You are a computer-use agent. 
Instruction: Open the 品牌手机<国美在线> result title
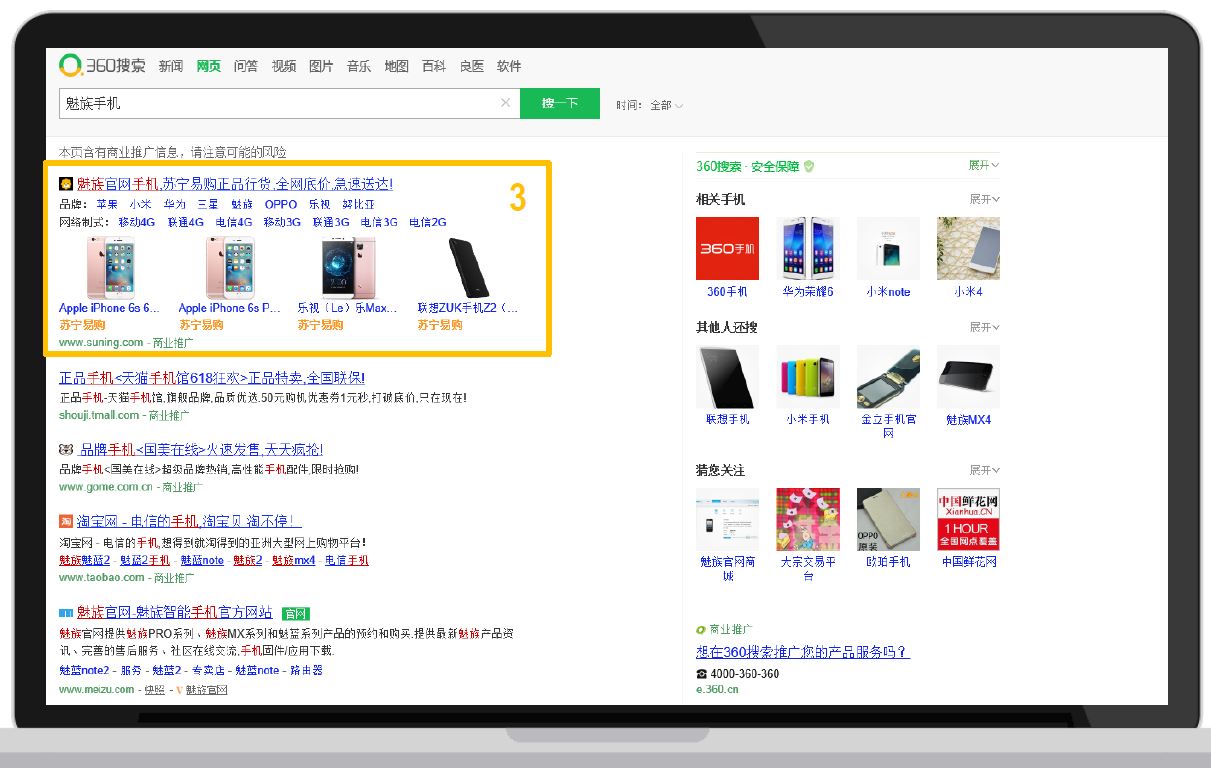[200, 450]
